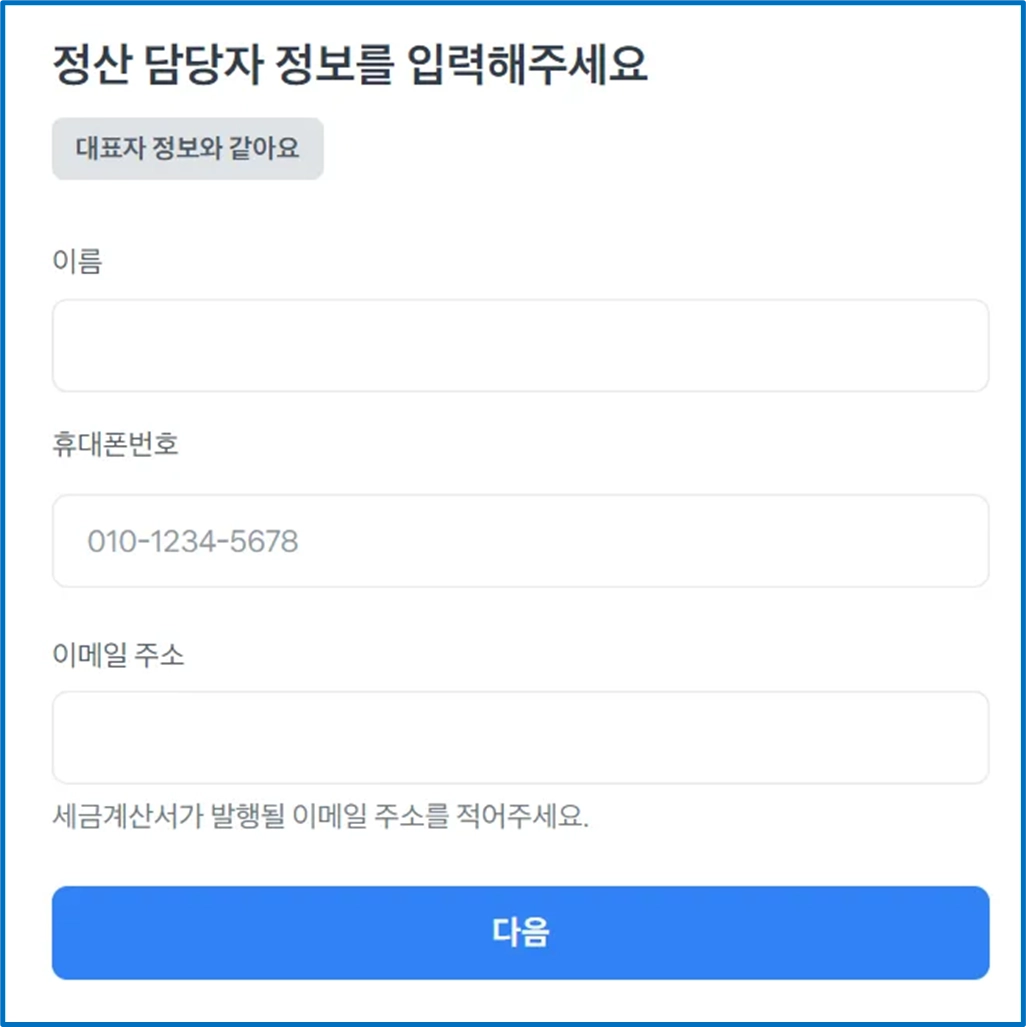
Task: Focus the 이메일 주소 input field
Action: point(520,738)
